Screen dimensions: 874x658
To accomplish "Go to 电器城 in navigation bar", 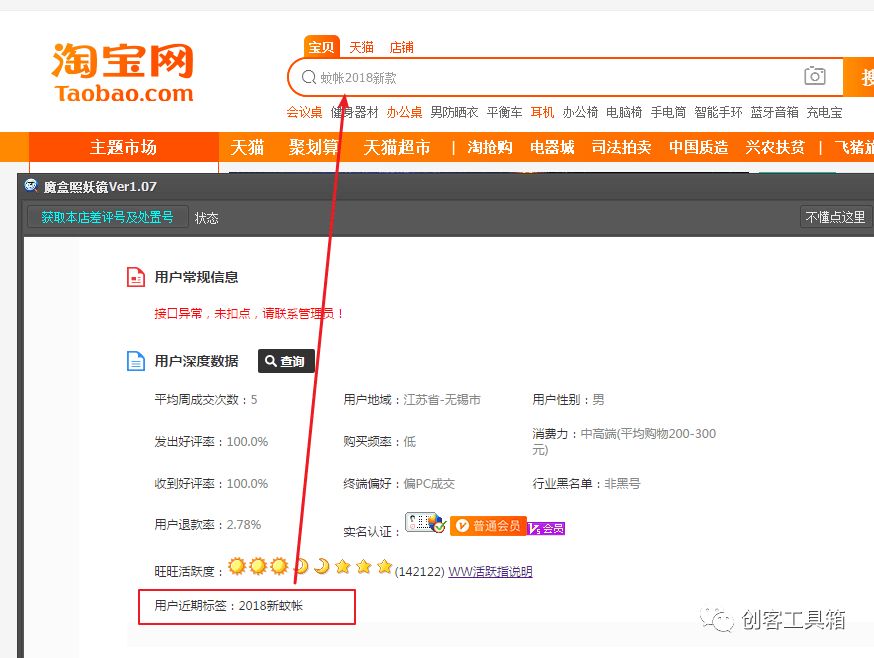I will point(552,147).
